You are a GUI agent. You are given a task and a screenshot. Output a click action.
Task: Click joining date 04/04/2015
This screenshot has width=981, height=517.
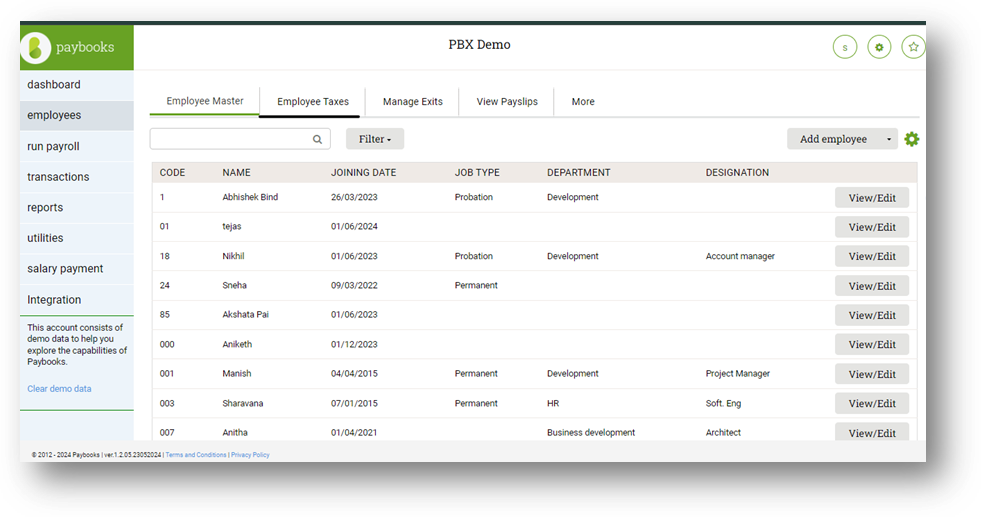pos(354,374)
